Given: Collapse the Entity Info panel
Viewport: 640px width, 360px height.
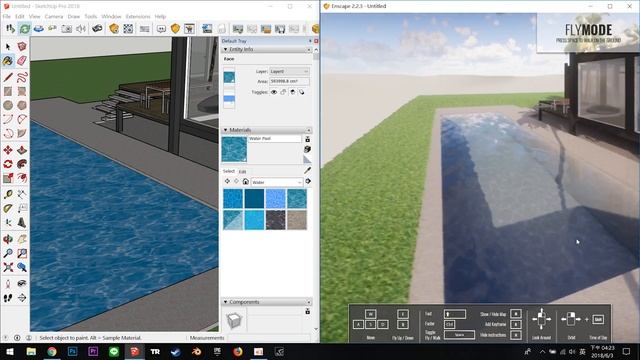Looking at the screenshot, I should [225, 49].
